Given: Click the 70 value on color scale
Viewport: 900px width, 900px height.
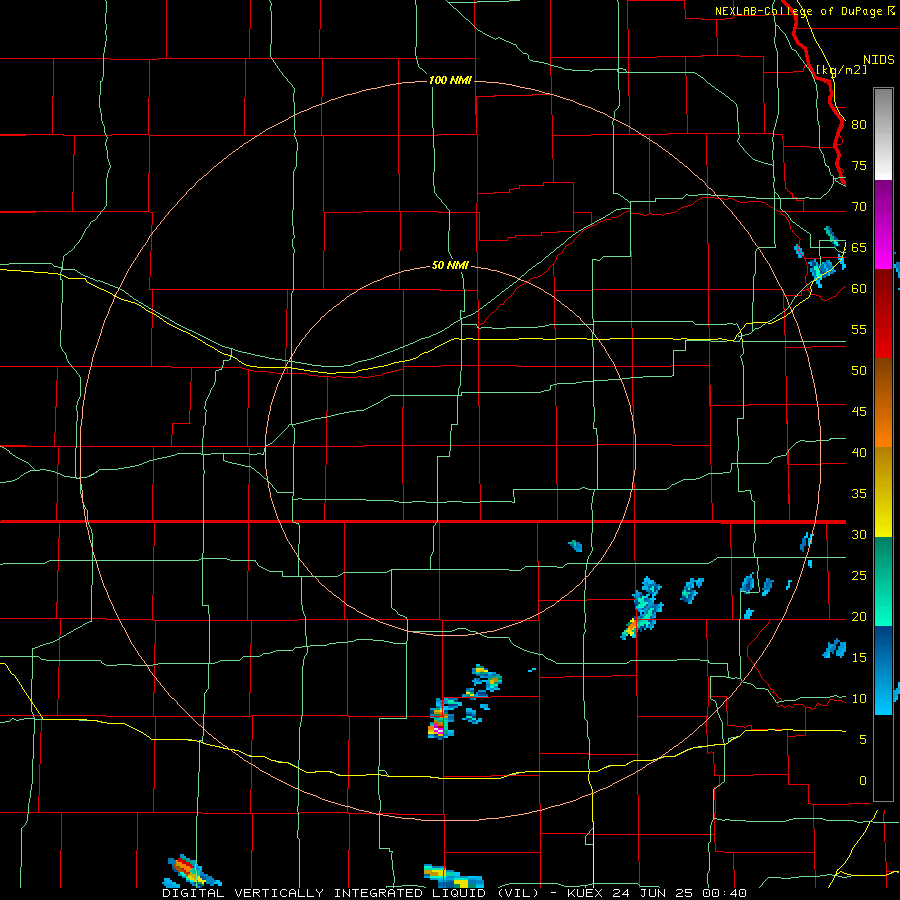Looking at the screenshot, I should point(859,207).
